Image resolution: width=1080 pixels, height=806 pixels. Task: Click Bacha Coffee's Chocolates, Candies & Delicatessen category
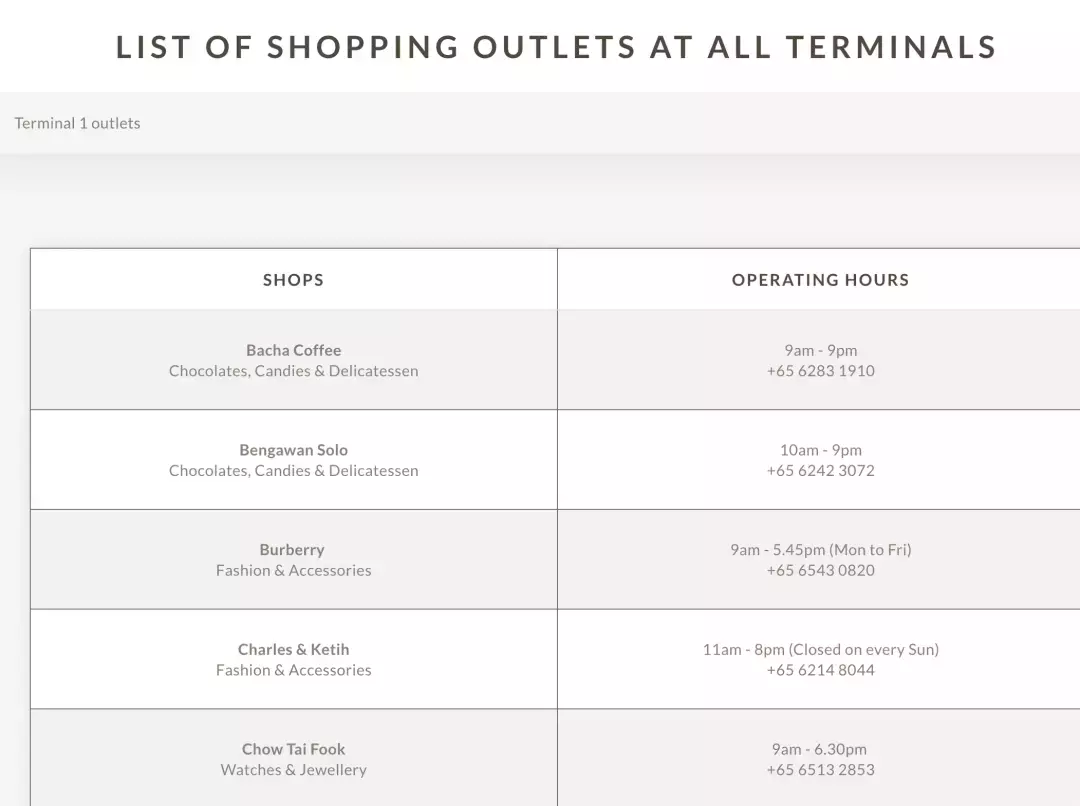293,371
